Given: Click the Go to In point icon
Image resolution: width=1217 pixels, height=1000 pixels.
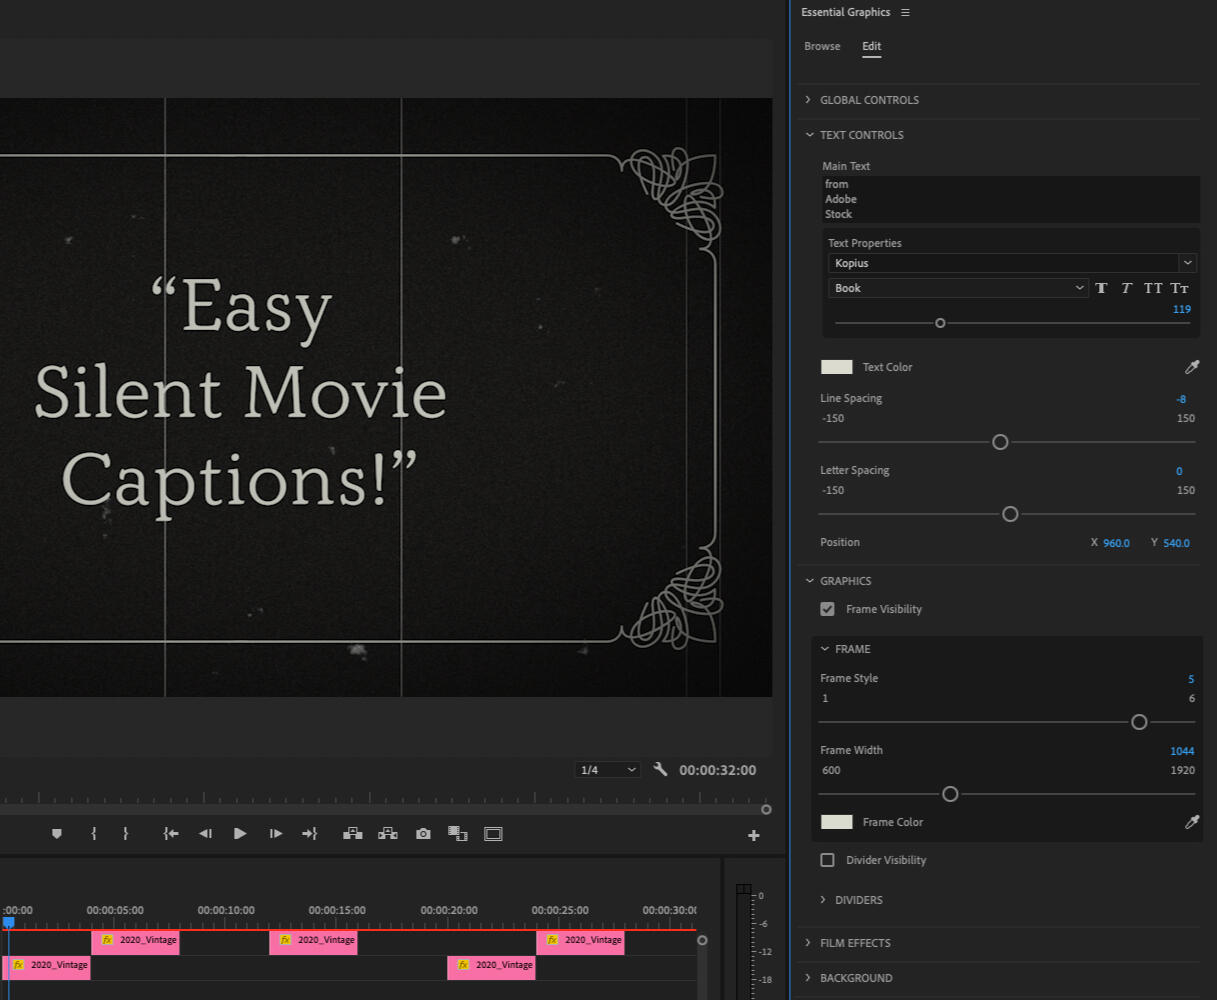Looking at the screenshot, I should pos(171,834).
